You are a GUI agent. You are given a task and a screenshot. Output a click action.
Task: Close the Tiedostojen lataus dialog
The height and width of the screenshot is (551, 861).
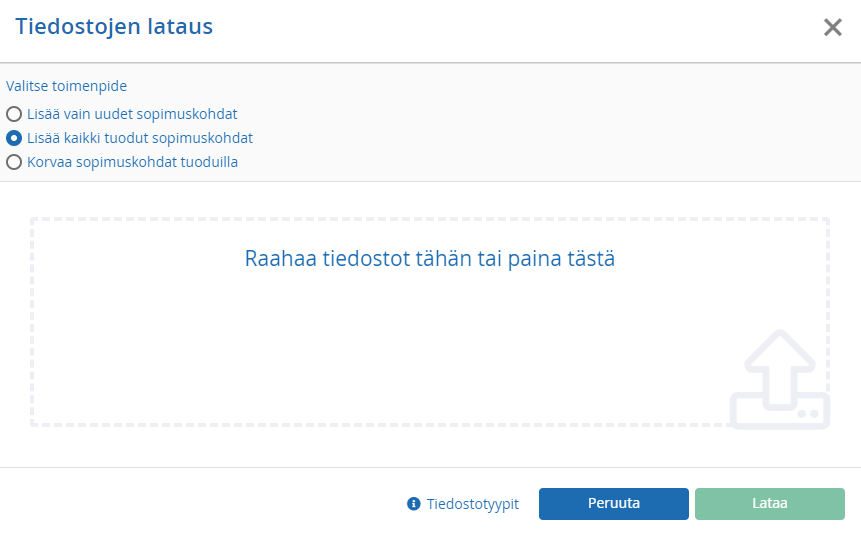point(832,27)
